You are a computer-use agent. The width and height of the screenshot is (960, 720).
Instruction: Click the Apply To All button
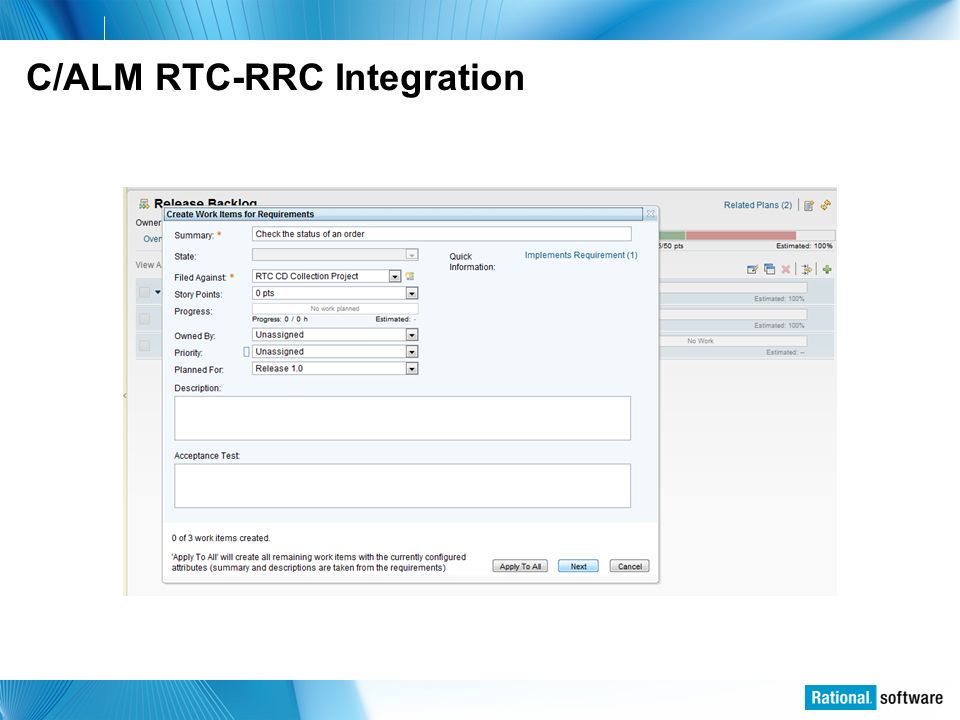tap(520, 566)
